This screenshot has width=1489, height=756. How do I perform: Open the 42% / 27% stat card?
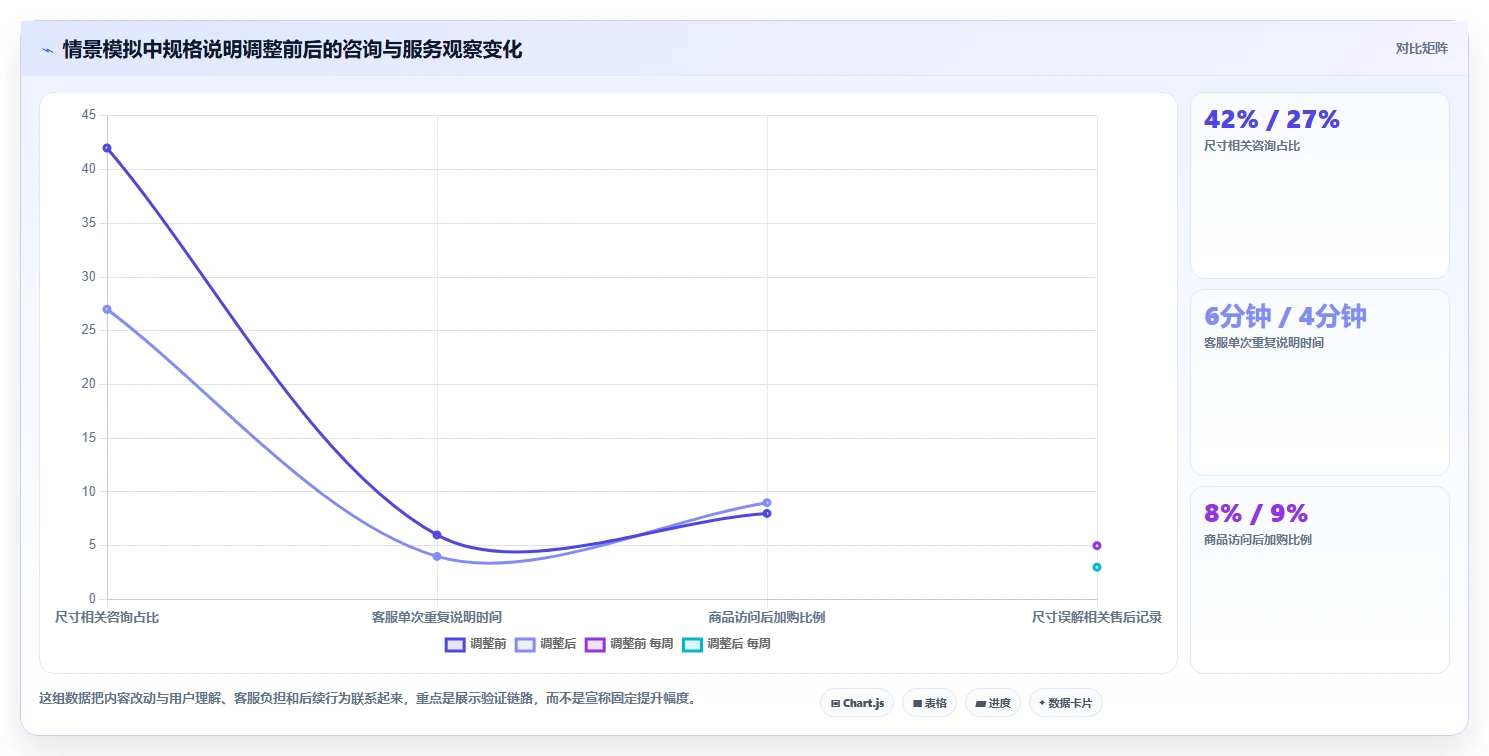coord(1319,186)
